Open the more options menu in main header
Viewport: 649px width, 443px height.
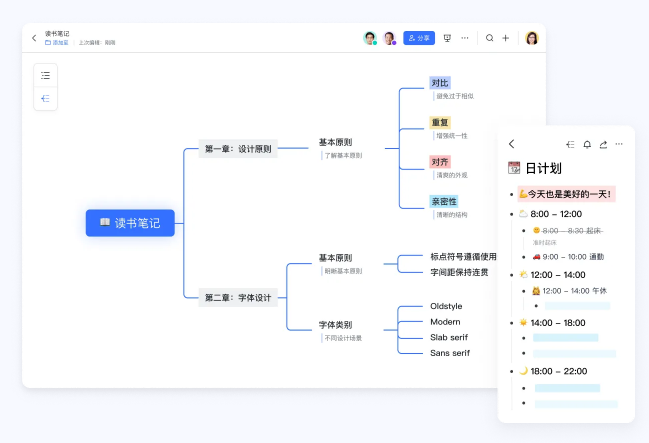pos(465,38)
